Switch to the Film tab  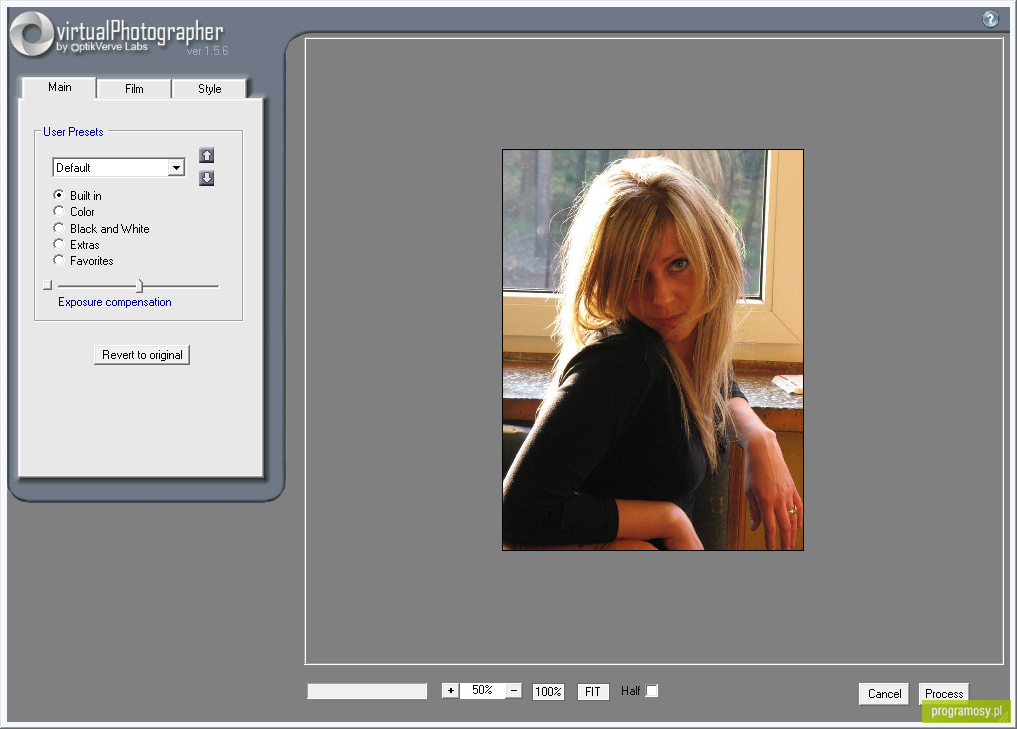(x=134, y=89)
